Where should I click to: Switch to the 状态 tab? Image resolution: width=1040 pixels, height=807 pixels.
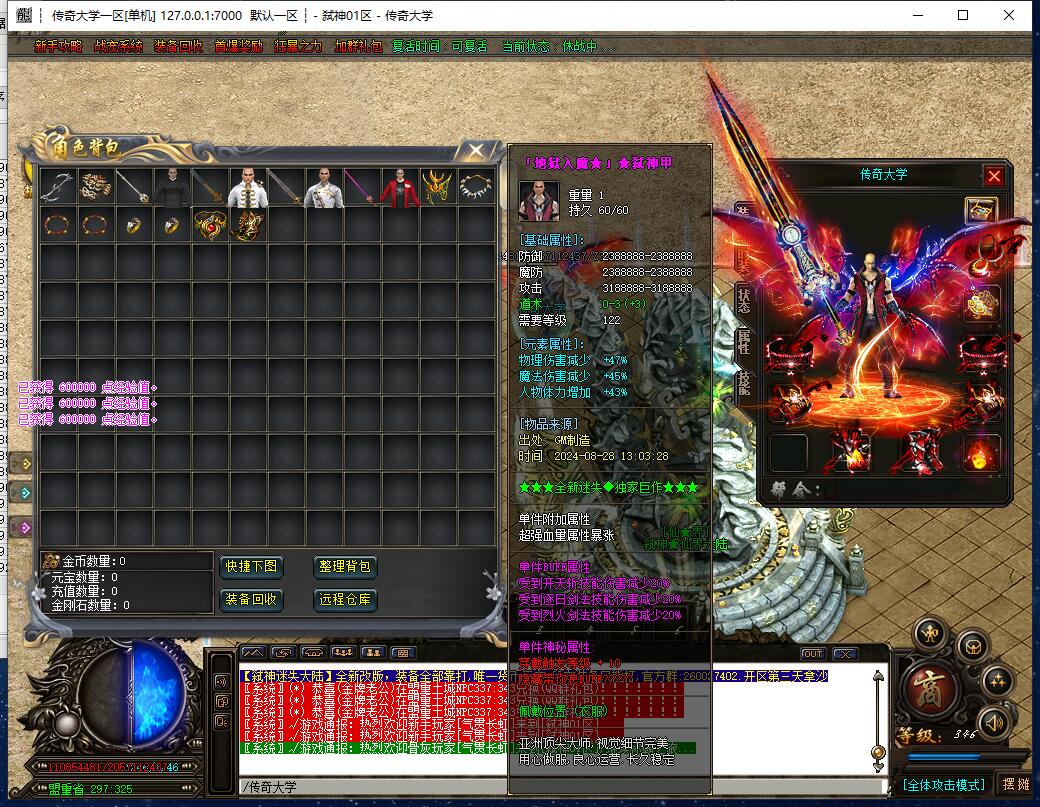[x=744, y=301]
